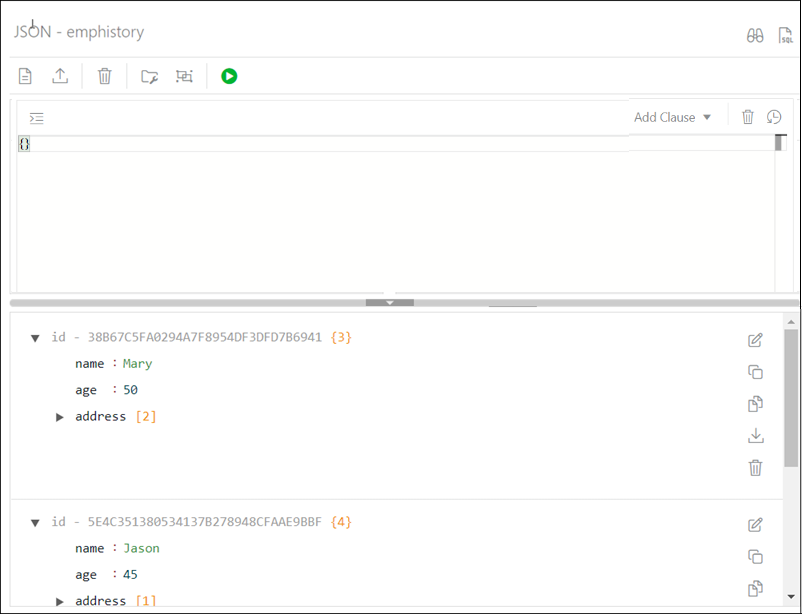This screenshot has height=614, width=802.
Task: Click the clone icon for Jason document
Action: [755, 557]
